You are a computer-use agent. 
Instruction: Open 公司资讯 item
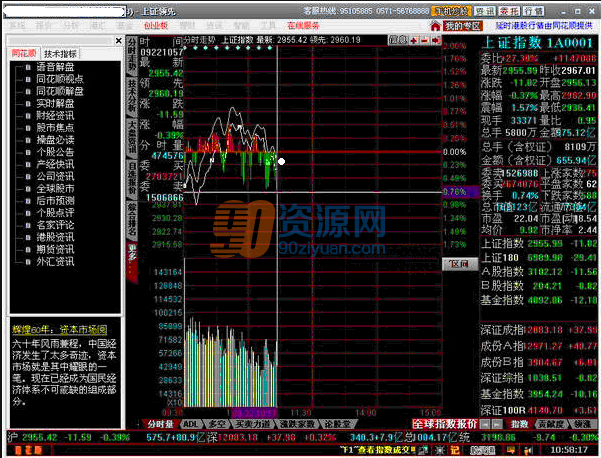pyautogui.click(x=55, y=177)
